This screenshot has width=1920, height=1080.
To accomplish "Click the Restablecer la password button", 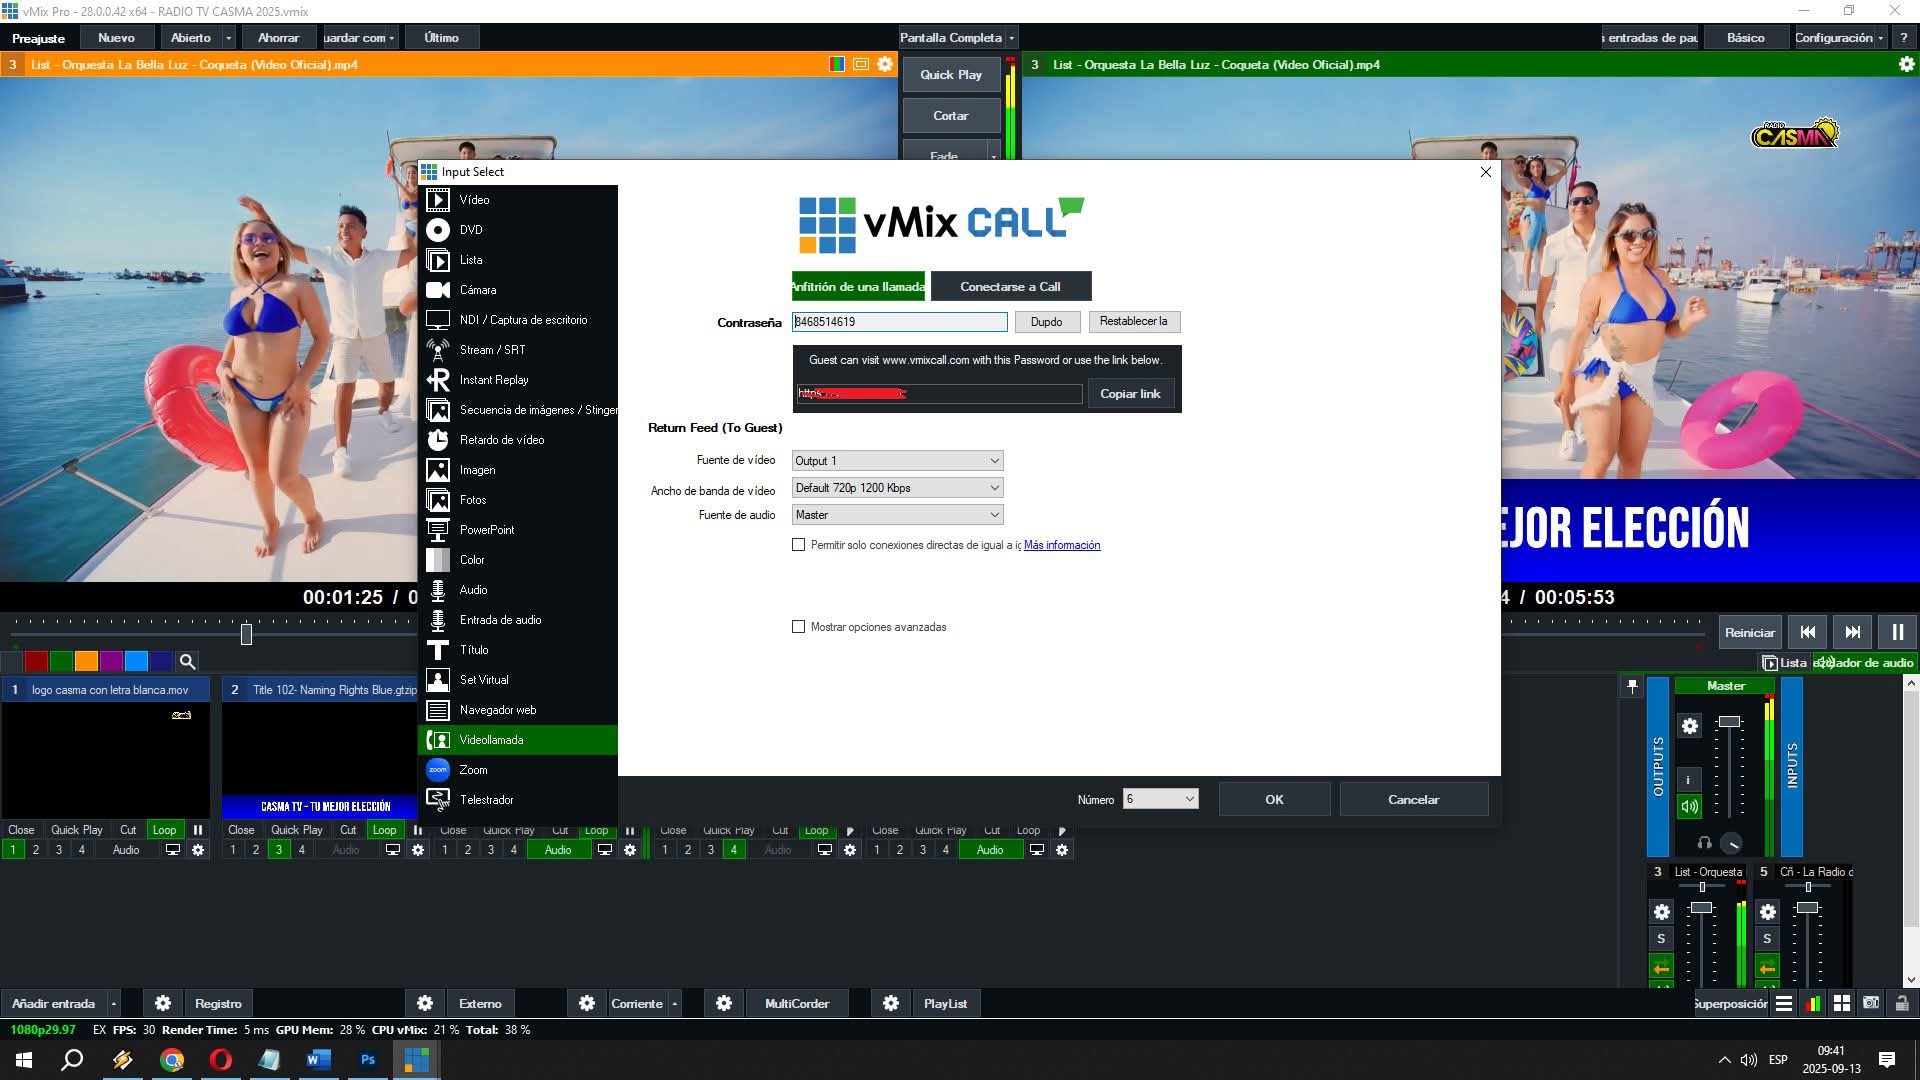I will point(1134,321).
